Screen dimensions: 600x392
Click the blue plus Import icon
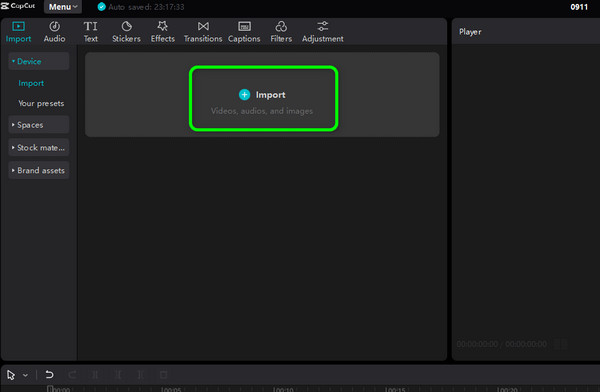click(x=245, y=95)
